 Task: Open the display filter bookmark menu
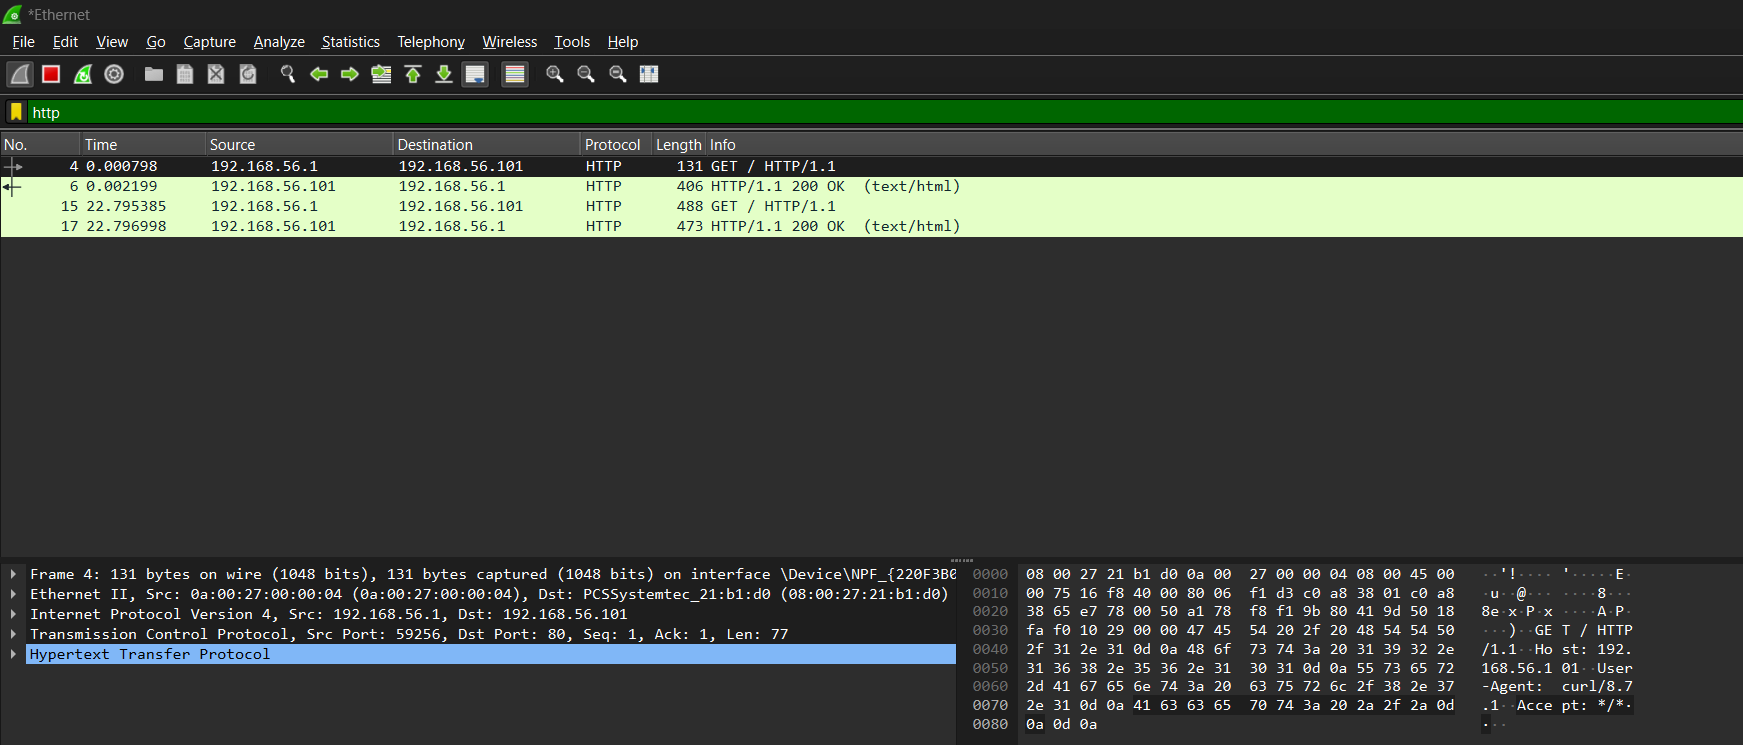[16, 112]
